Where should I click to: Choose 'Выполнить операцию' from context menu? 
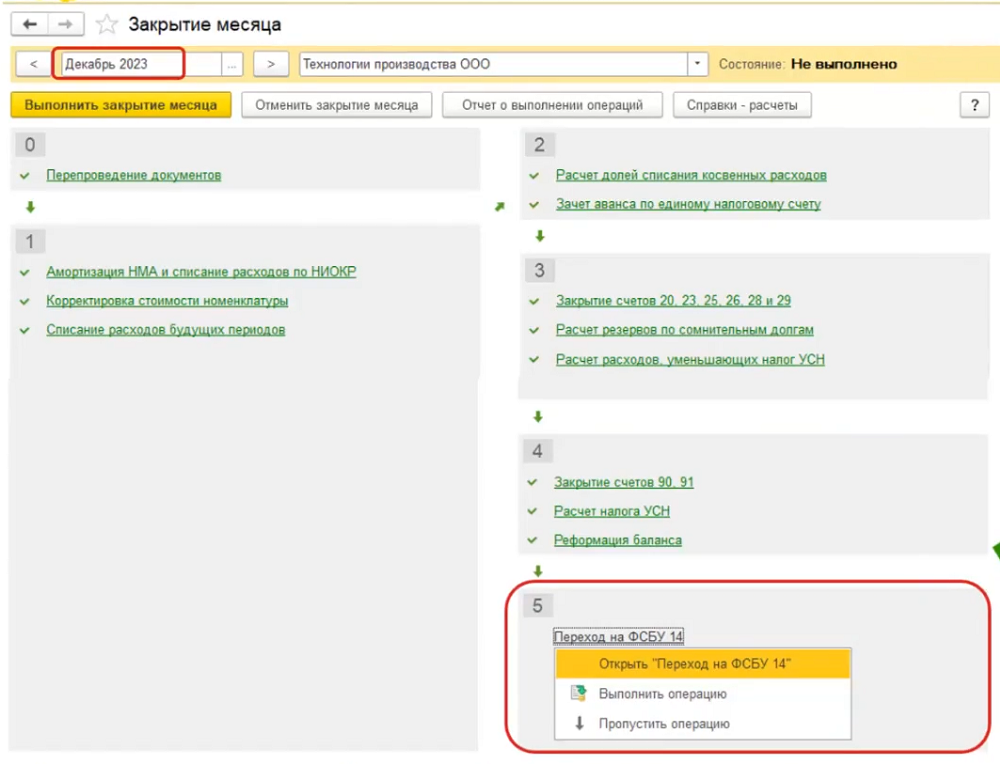(662, 694)
